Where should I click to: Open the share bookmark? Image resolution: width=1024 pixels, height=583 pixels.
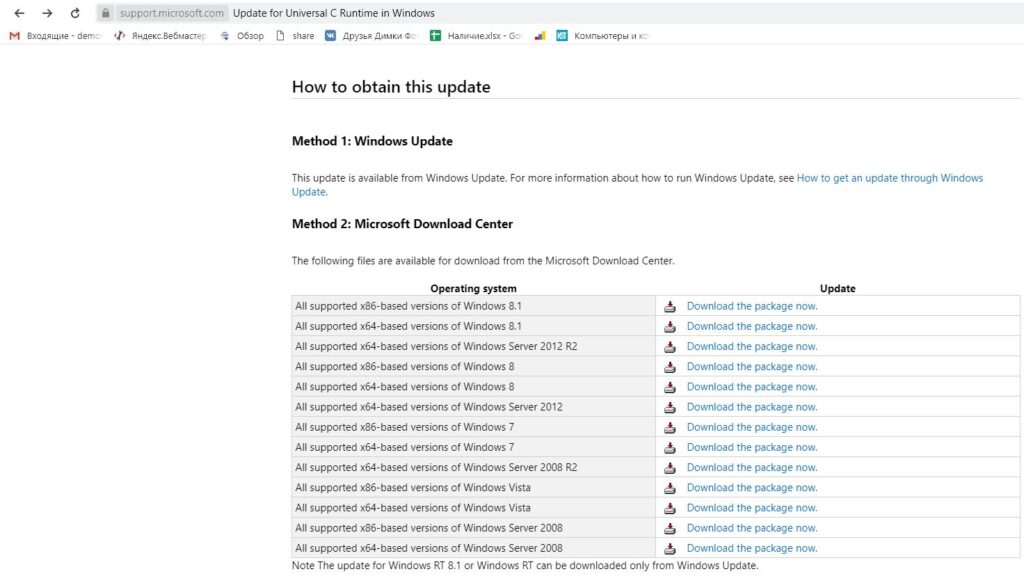295,36
